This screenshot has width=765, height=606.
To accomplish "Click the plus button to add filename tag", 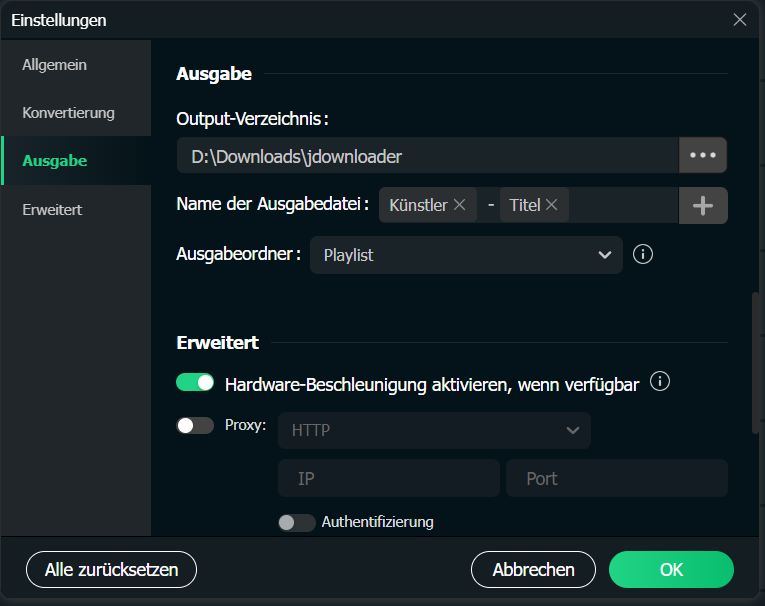I will point(703,205).
